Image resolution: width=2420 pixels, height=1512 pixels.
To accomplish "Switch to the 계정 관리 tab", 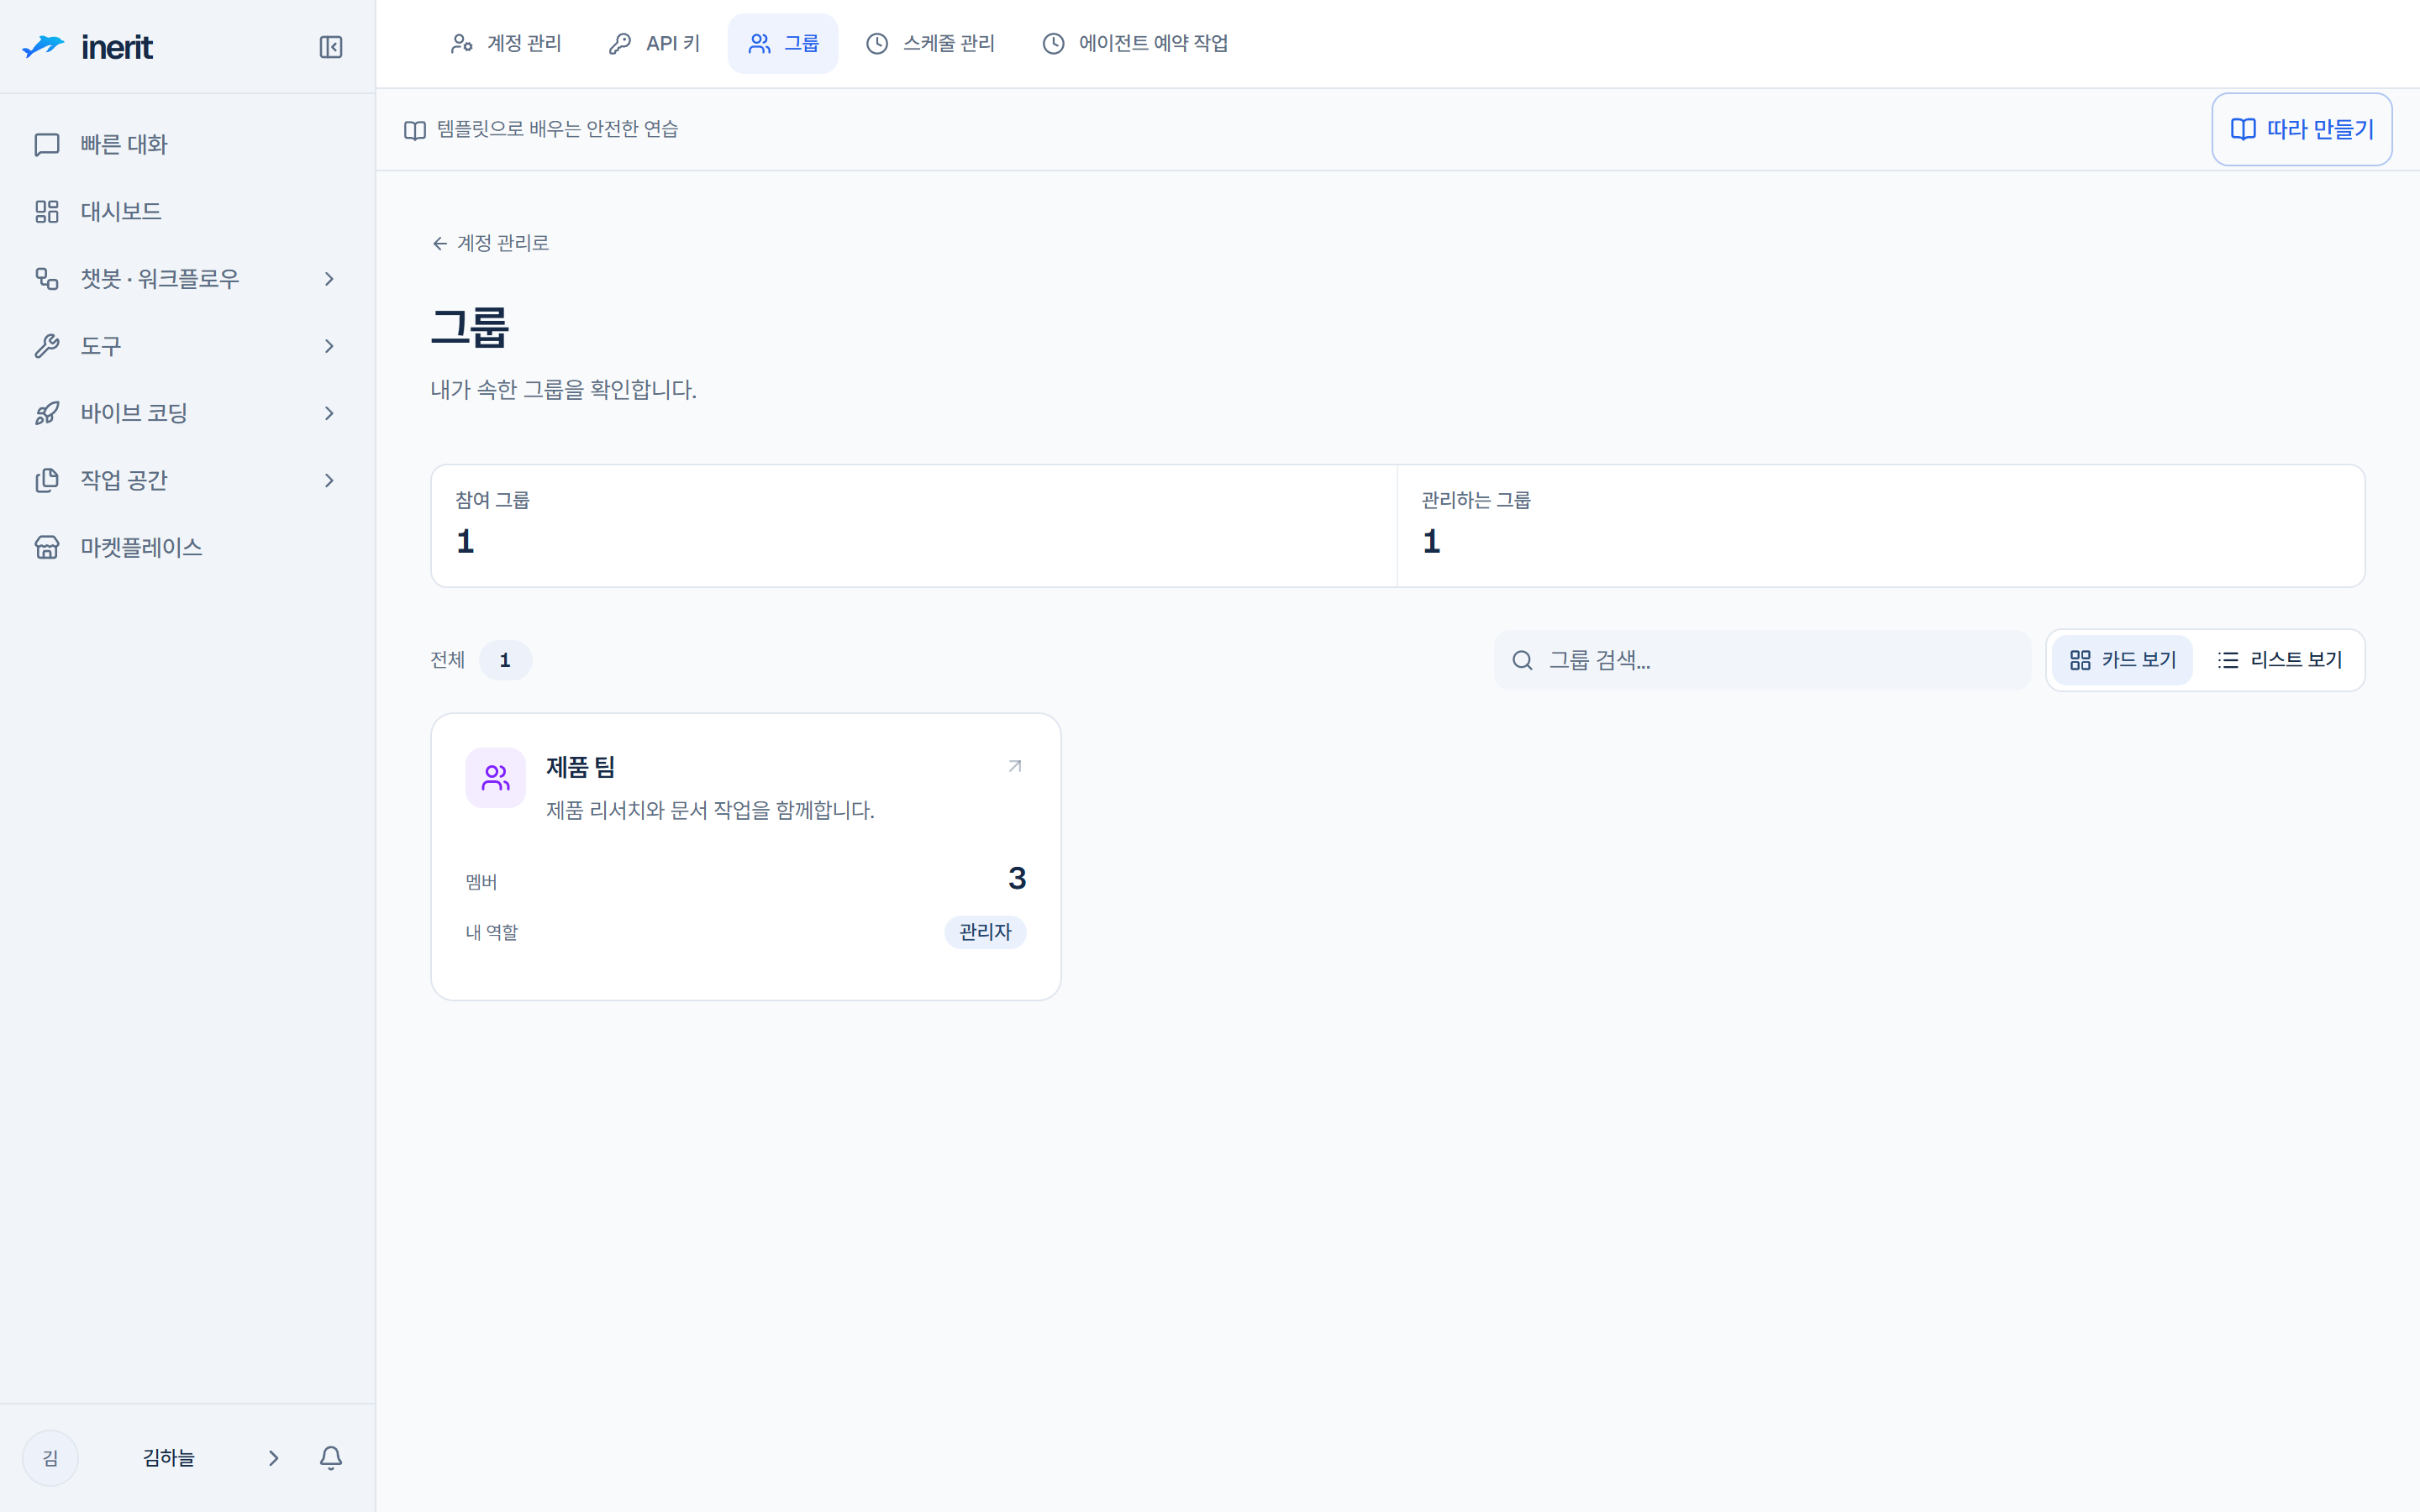I will click(506, 43).
